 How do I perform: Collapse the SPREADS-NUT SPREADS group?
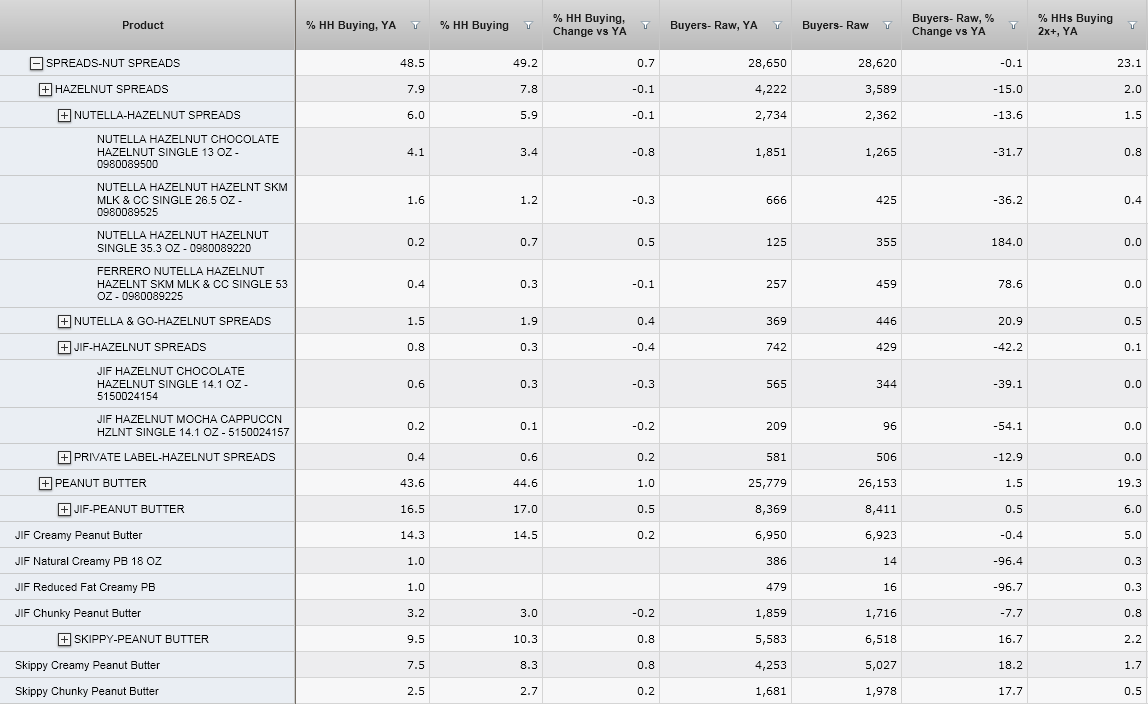coord(37,63)
